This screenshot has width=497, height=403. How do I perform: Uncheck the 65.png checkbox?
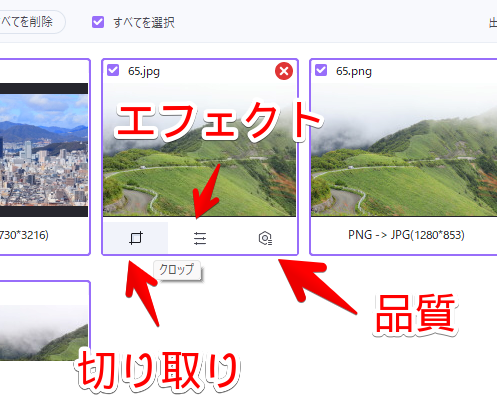(x=321, y=70)
